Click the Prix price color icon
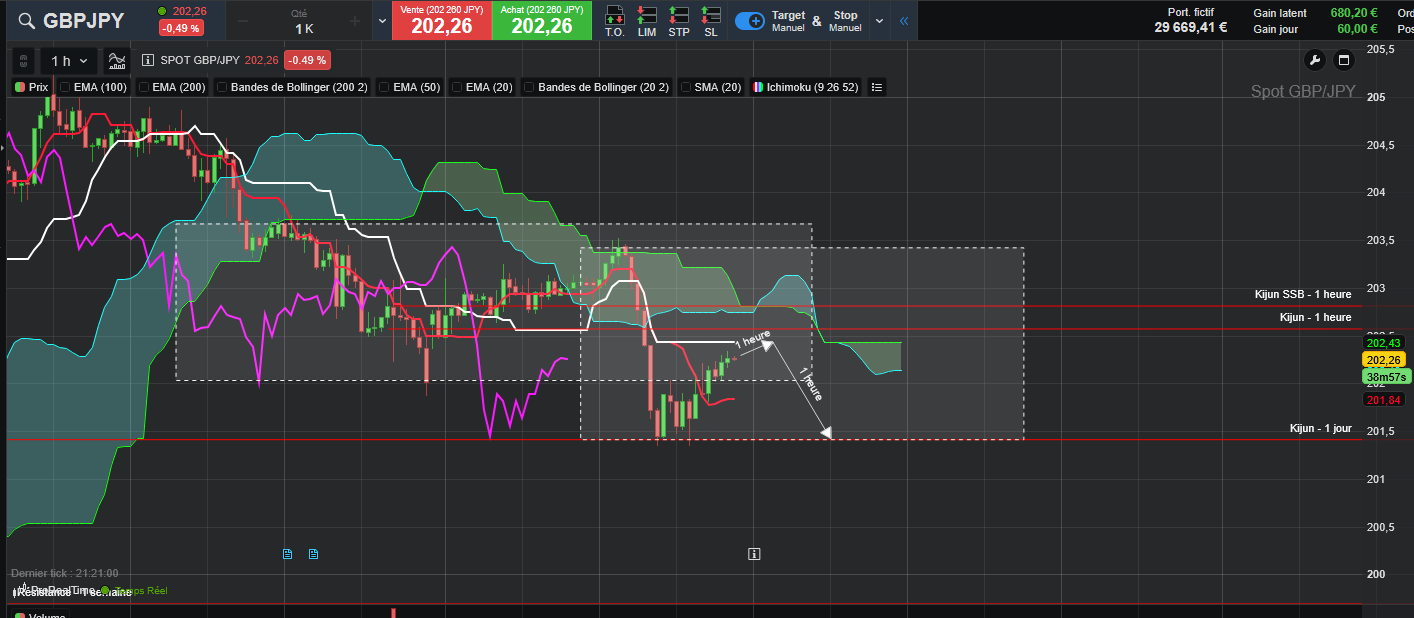Image resolution: width=1414 pixels, height=618 pixels. [20, 87]
